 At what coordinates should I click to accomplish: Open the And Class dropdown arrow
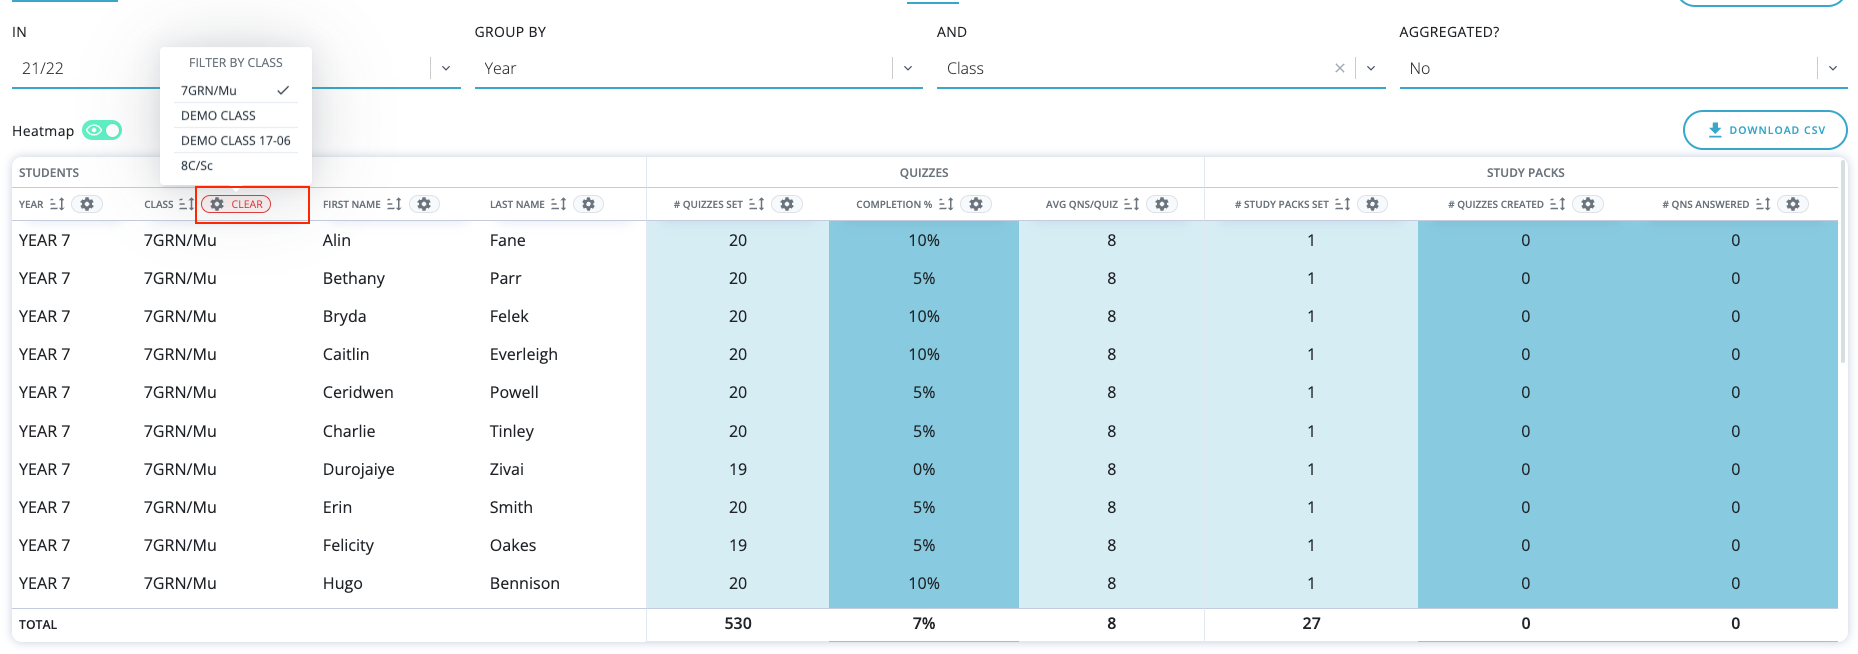click(1371, 68)
